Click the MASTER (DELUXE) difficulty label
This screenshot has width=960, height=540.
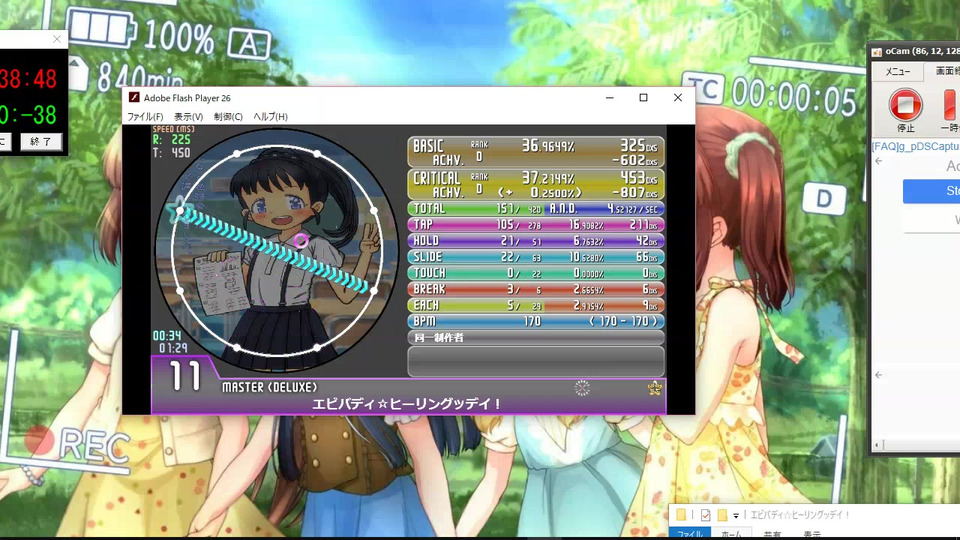click(x=269, y=387)
